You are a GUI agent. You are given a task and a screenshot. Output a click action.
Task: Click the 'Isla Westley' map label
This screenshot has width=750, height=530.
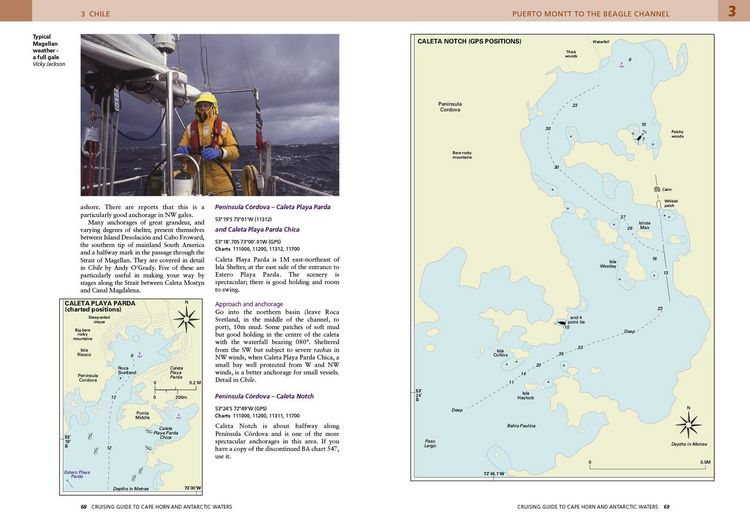pyautogui.click(x=608, y=264)
